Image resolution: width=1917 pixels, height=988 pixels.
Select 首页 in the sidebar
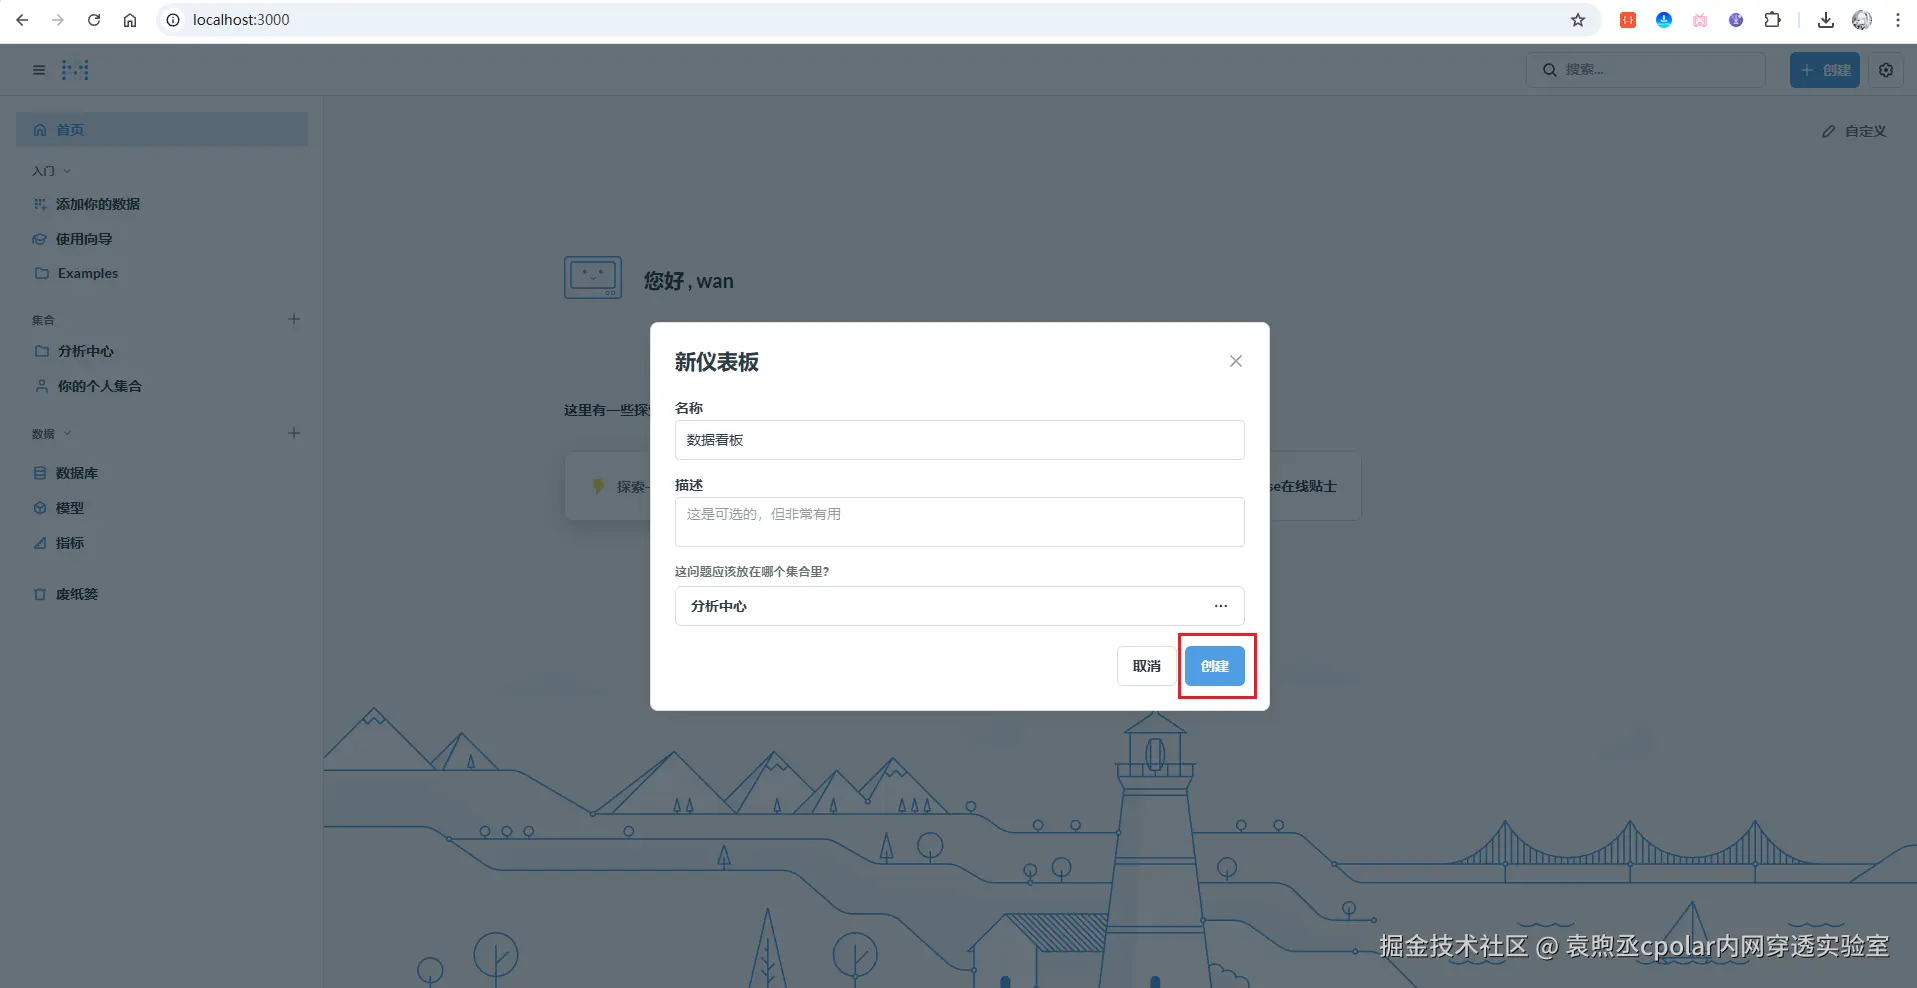(x=162, y=130)
